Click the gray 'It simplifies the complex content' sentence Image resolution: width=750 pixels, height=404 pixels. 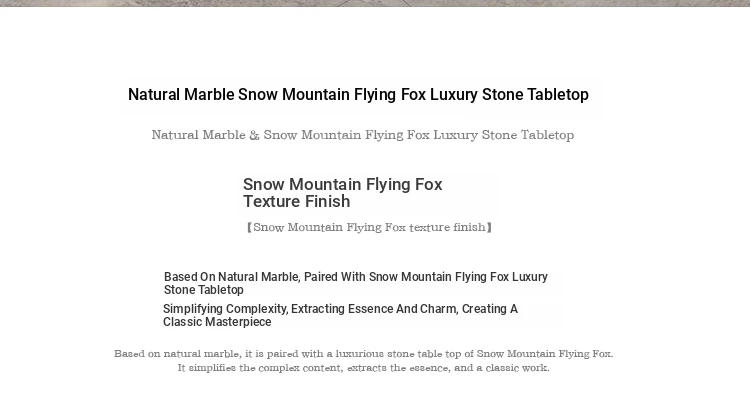tap(364, 368)
